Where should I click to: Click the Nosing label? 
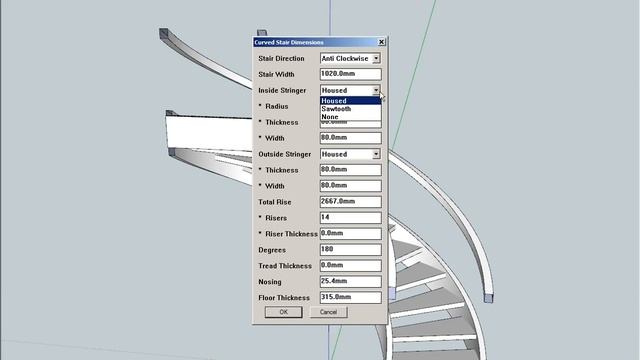click(x=270, y=282)
